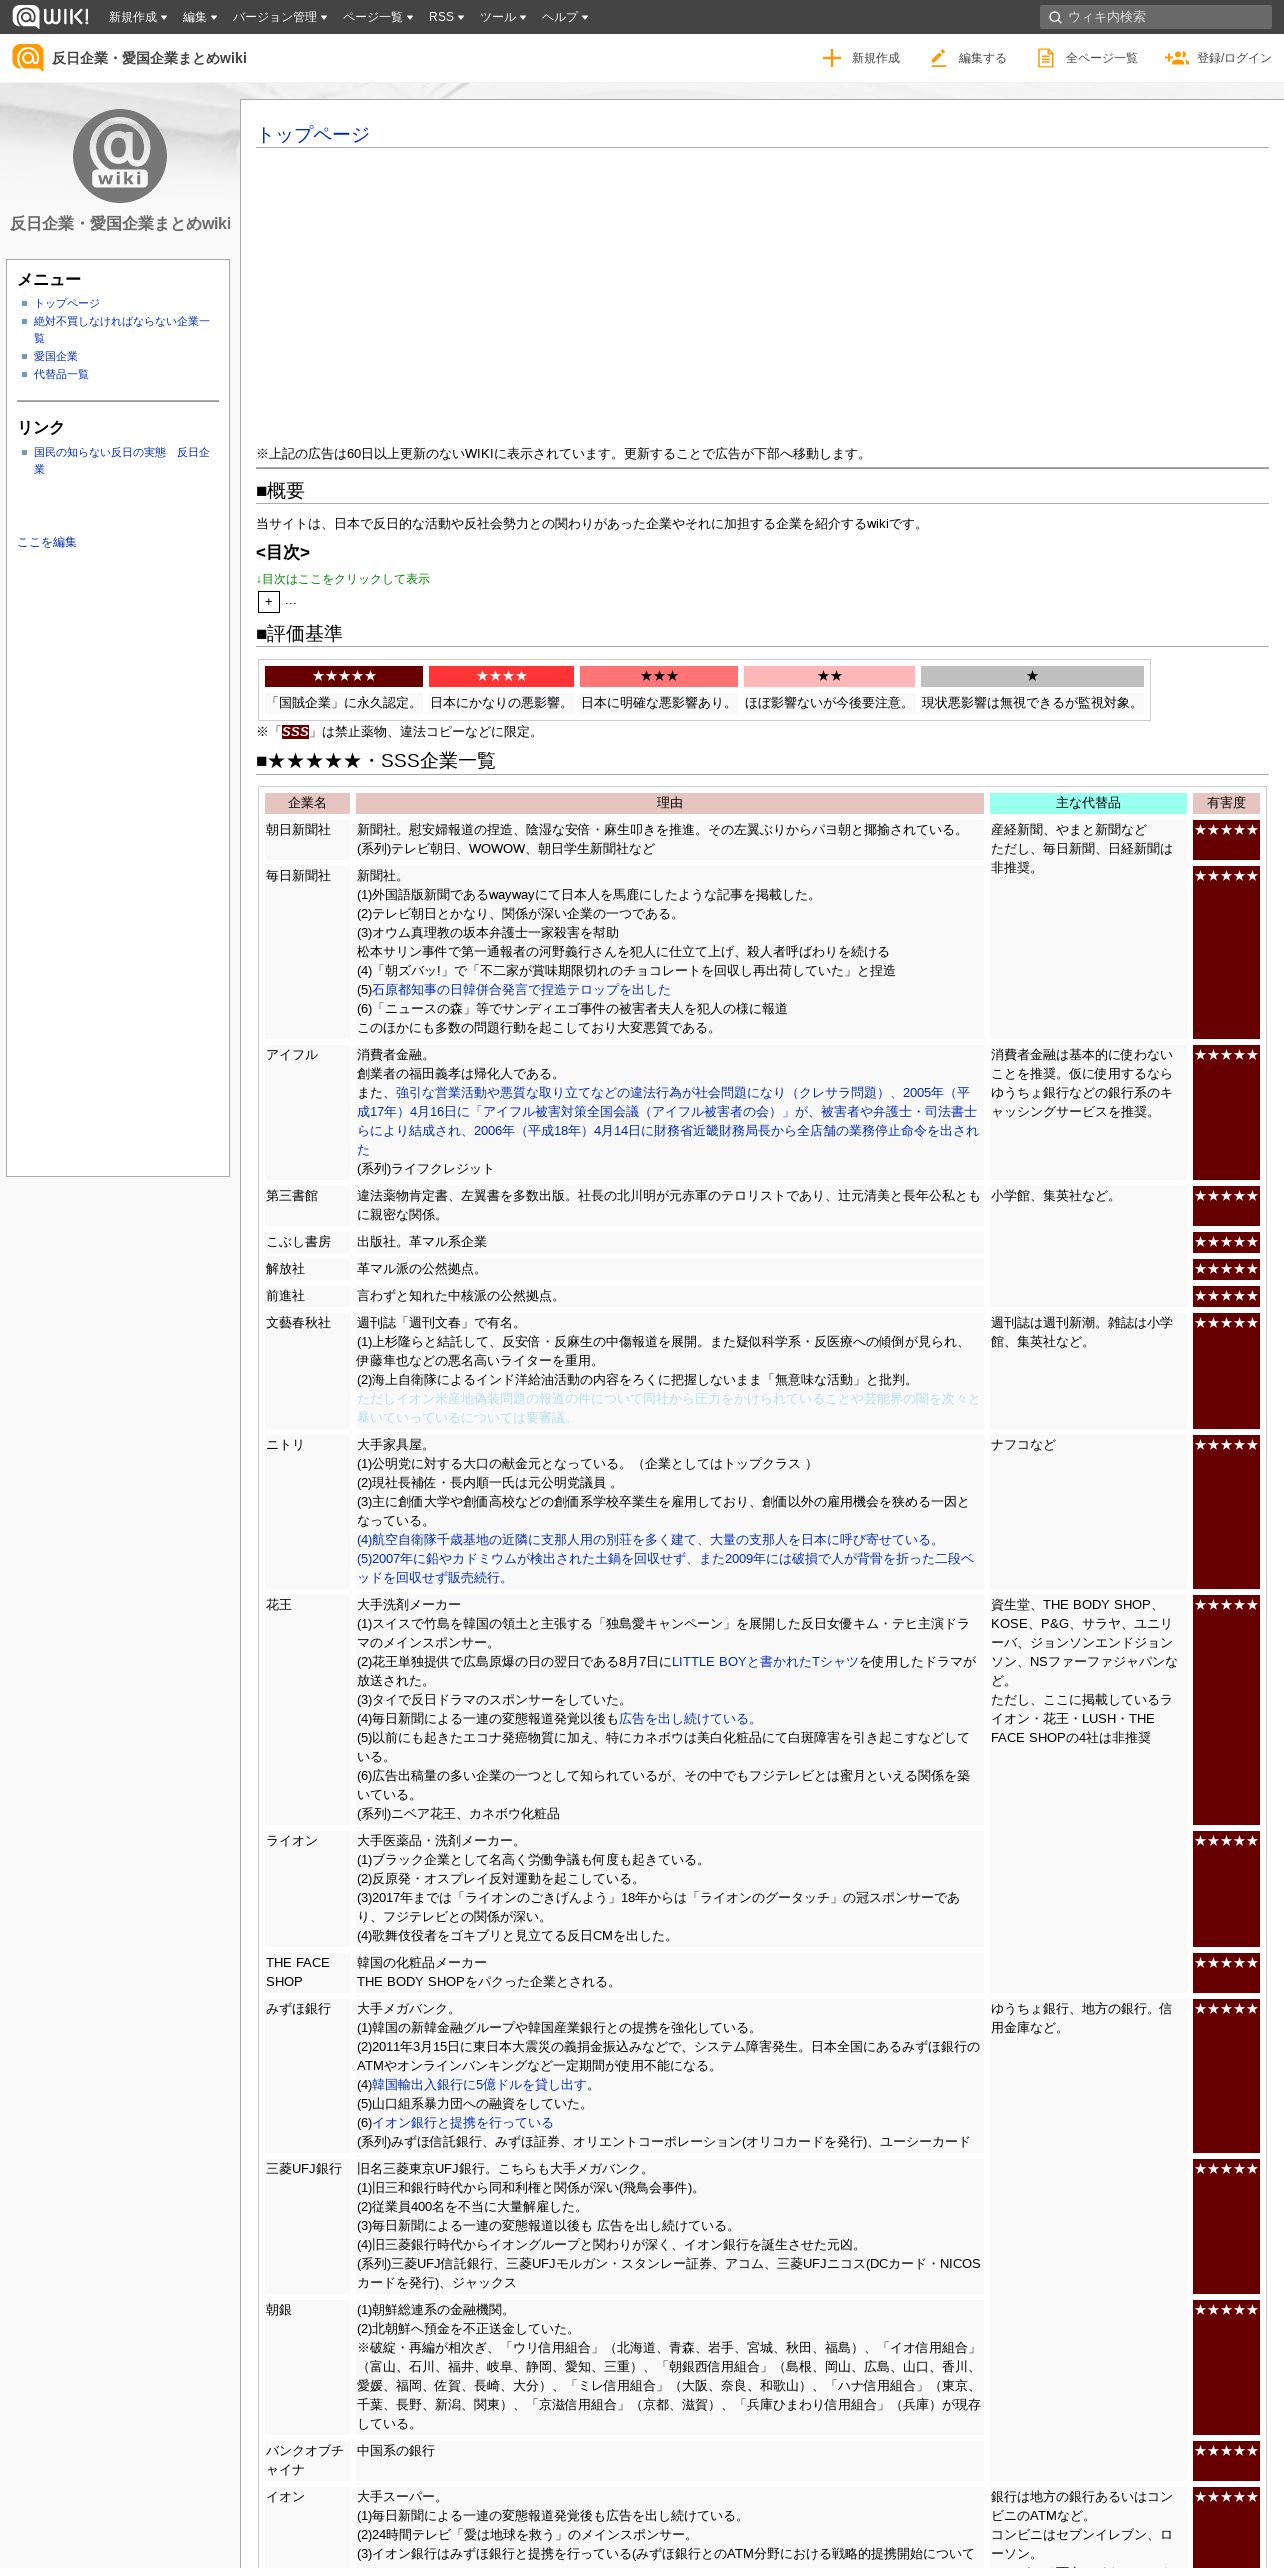Open the 編集 dropdown menu
The width and height of the screenshot is (1284, 2568).
pyautogui.click(x=199, y=17)
